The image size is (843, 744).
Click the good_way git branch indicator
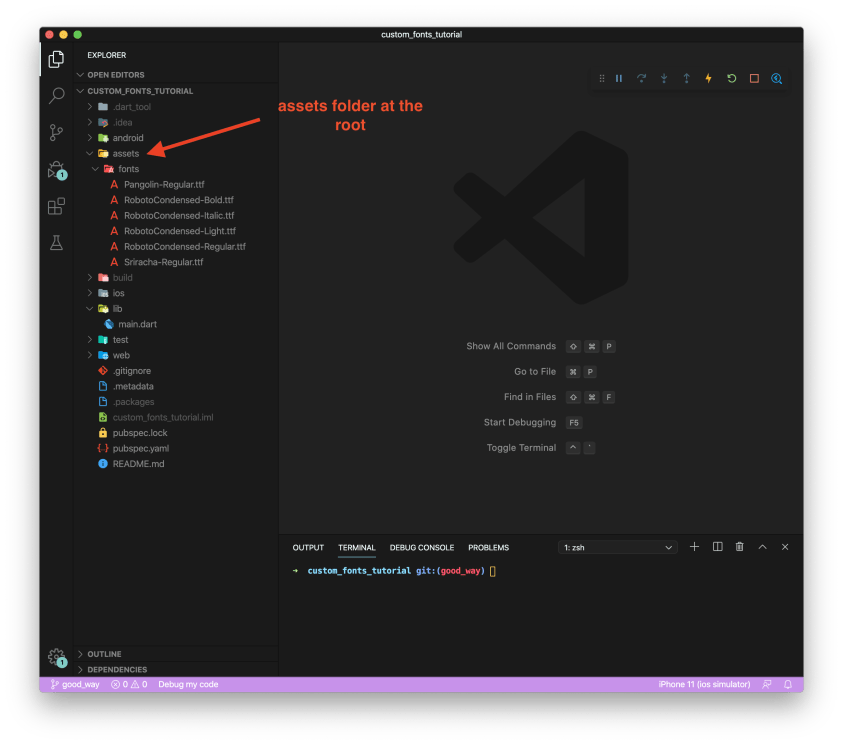(x=75, y=684)
